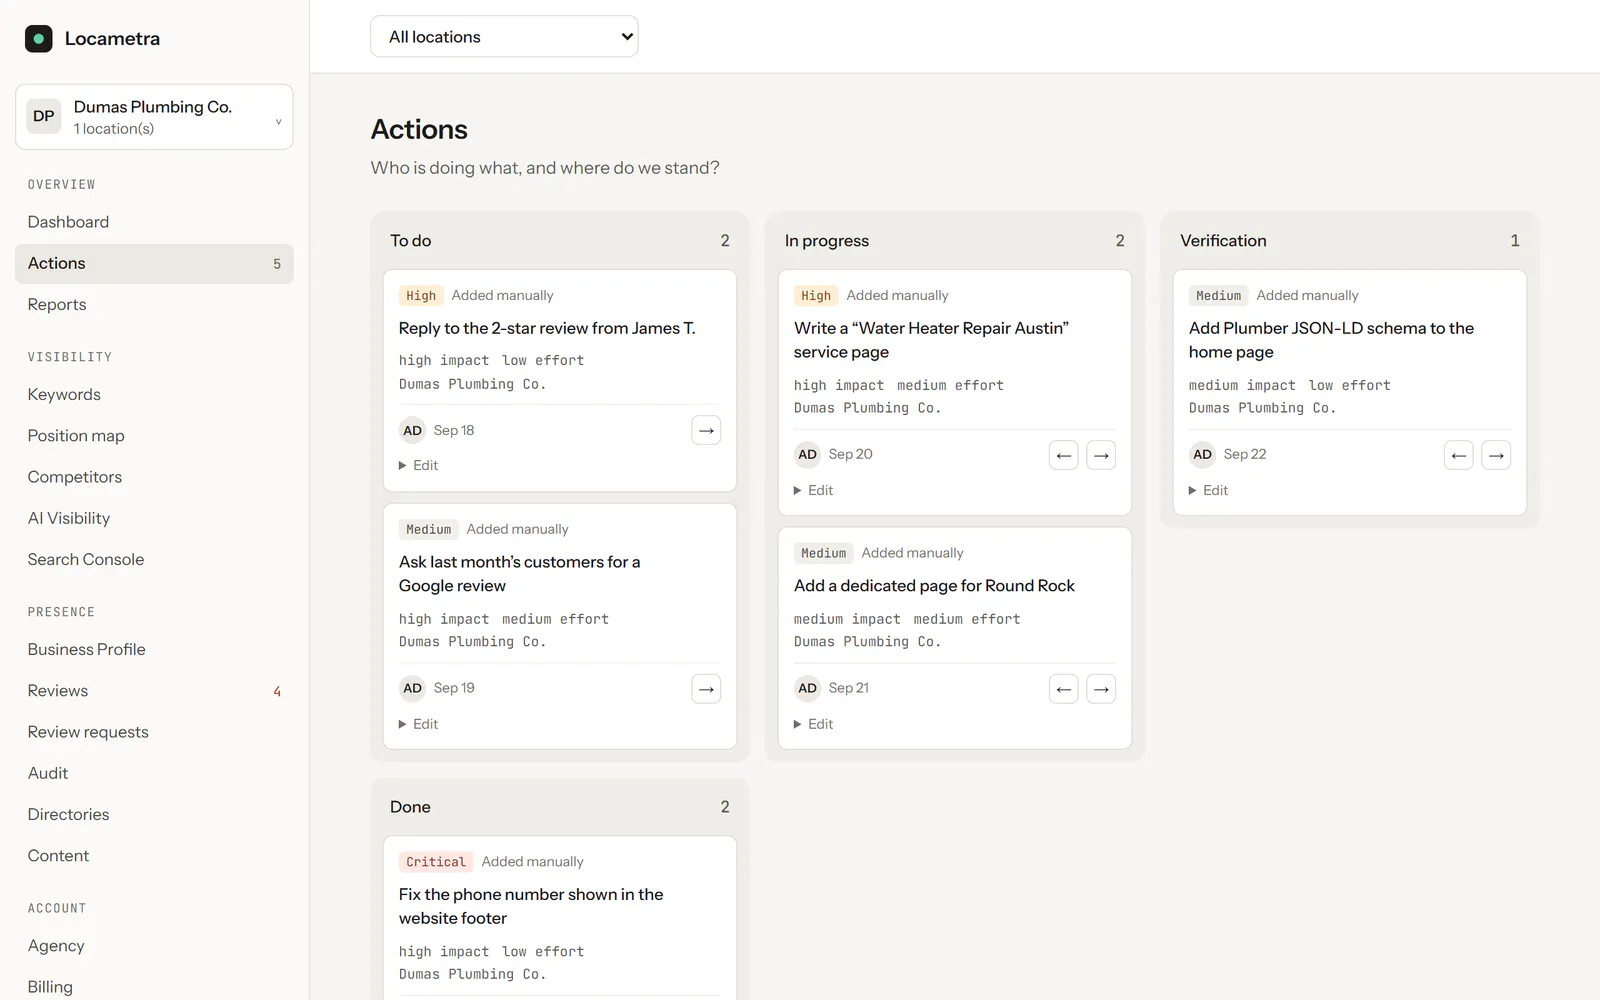Viewport: 1600px width, 1000px height.
Task: Move 'Ask last month's customers' card forward
Action: (706, 689)
